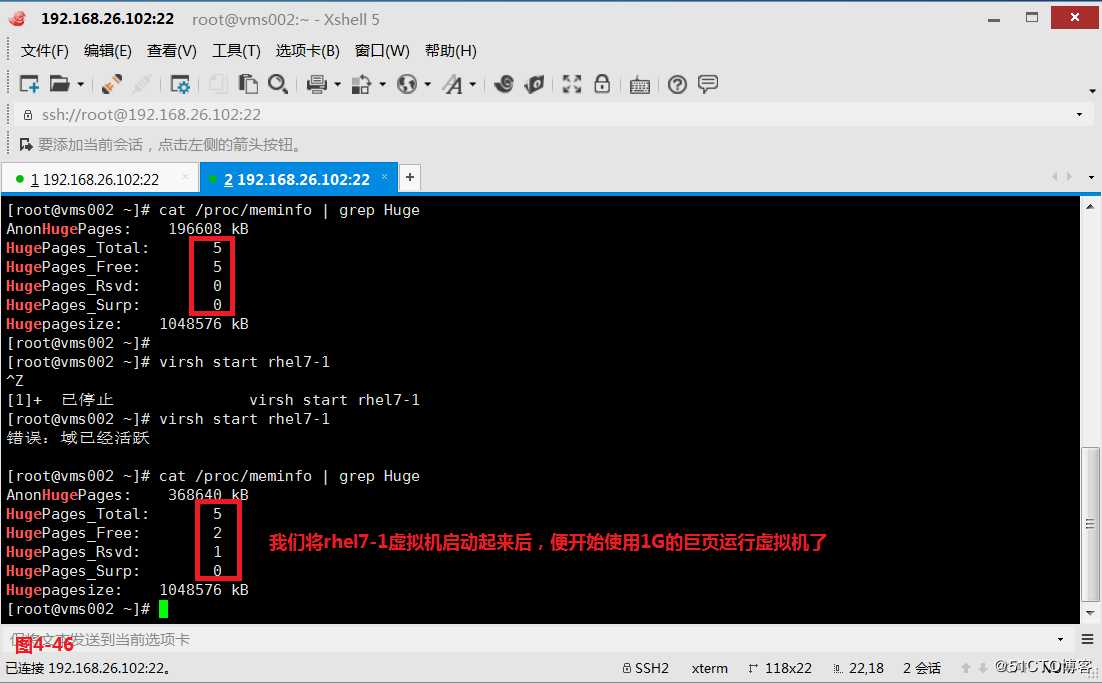The width and height of the screenshot is (1102, 683).
Task: Click the Lock screen padlock icon
Action: coord(602,84)
